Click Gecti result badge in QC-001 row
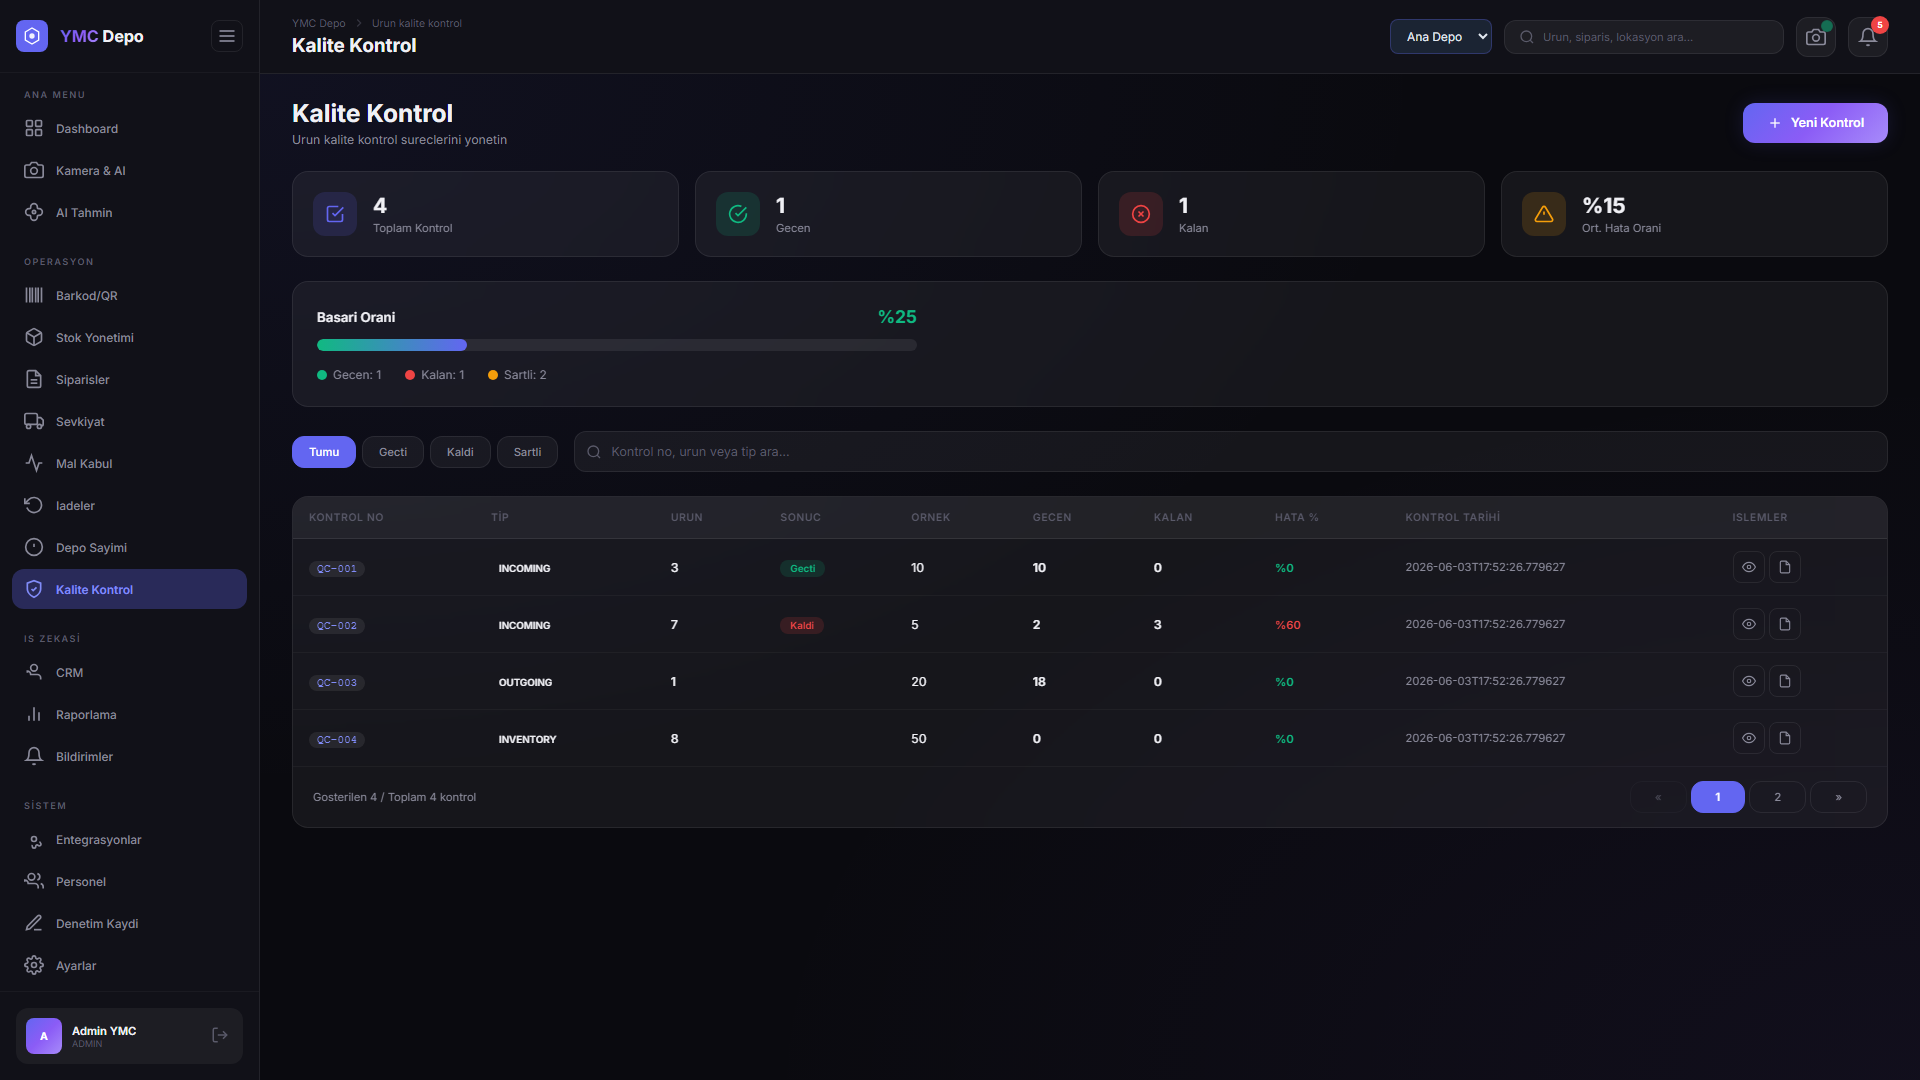 click(802, 569)
